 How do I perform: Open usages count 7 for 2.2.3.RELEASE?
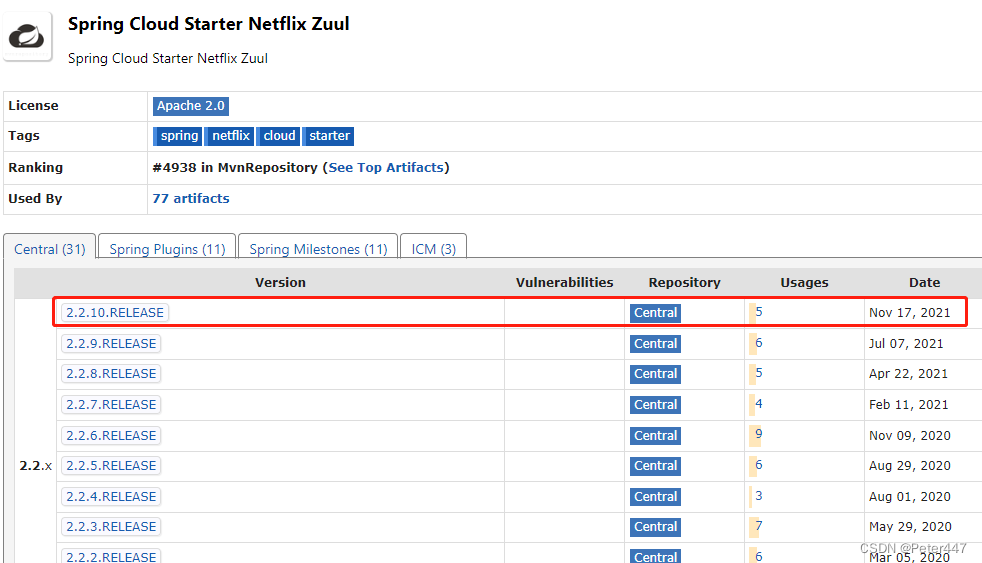[758, 525]
